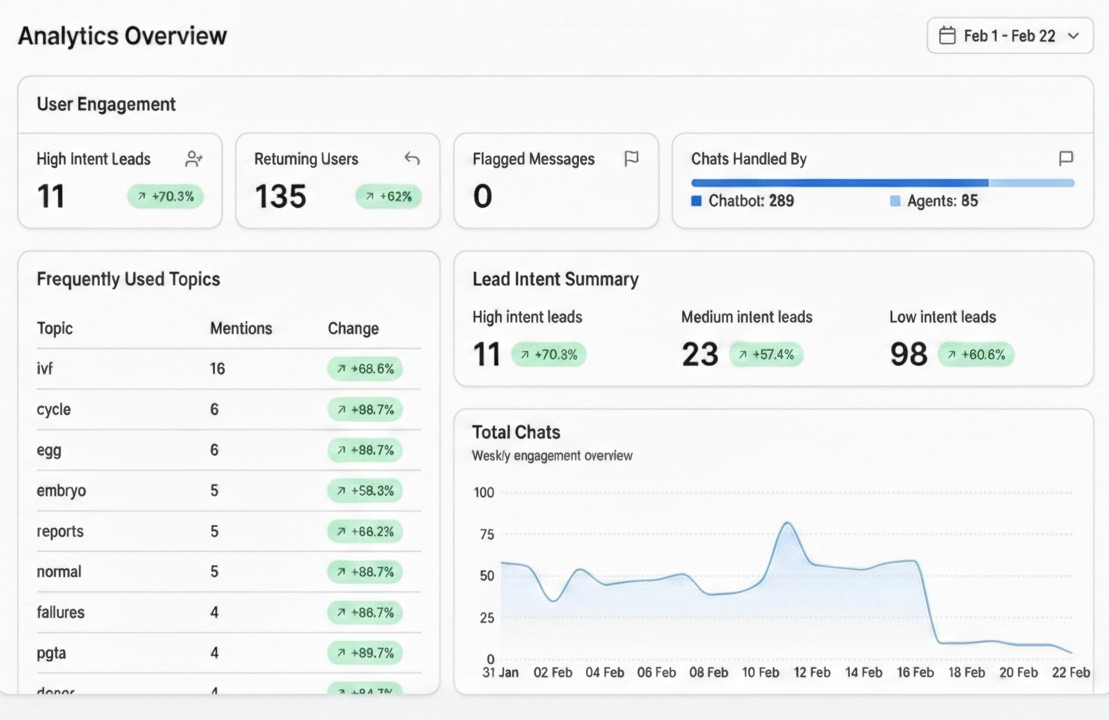Click the flag icon on Flagged Messages card
Viewport: 1109px width, 720px height.
631,158
